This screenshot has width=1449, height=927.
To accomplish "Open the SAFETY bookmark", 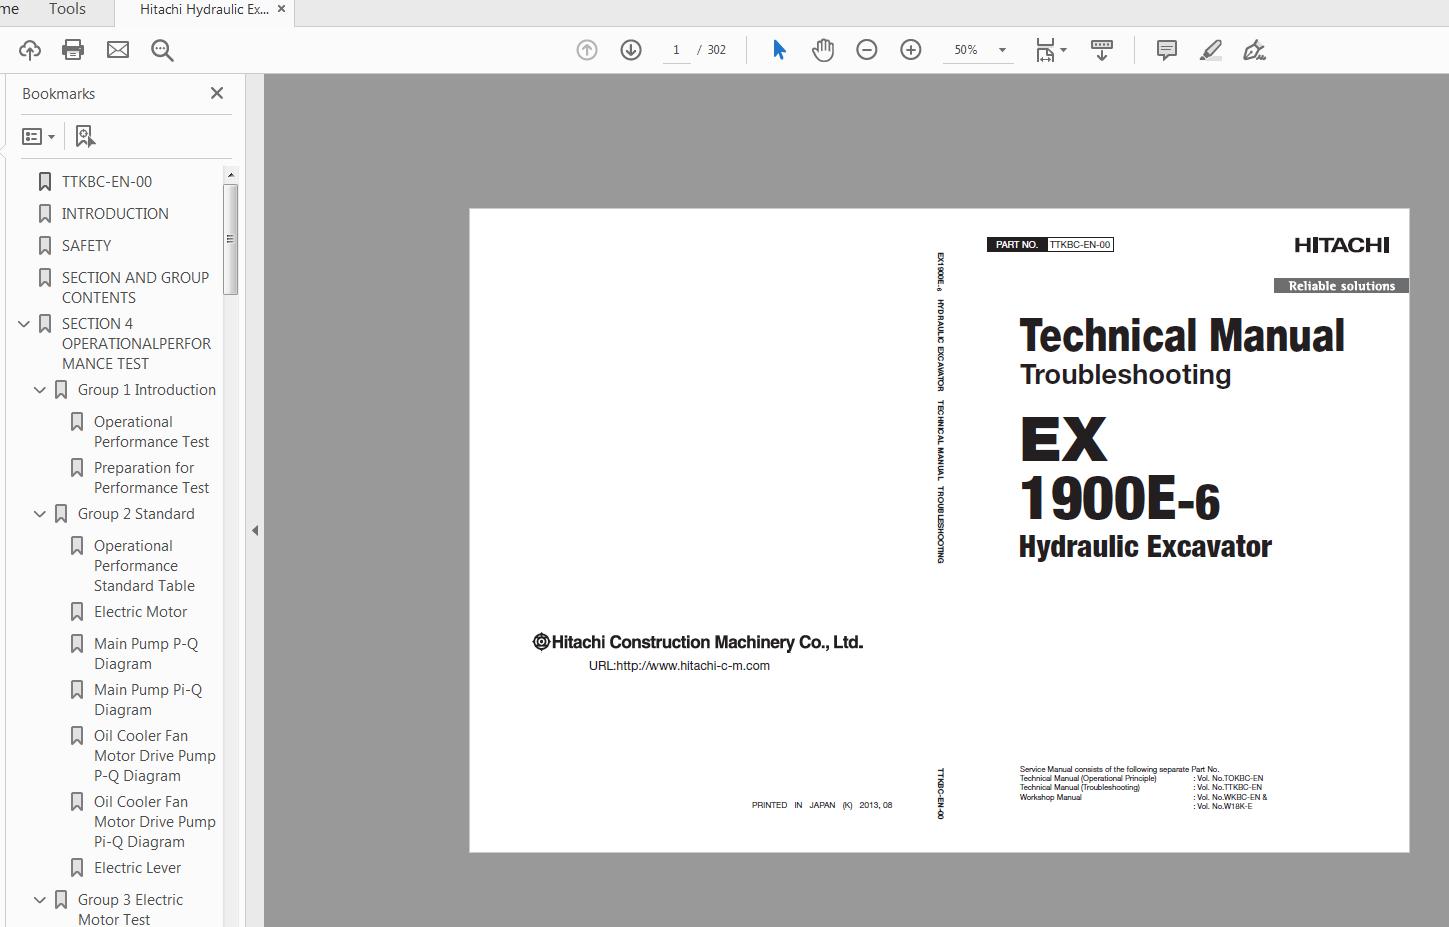I will pyautogui.click(x=86, y=246).
